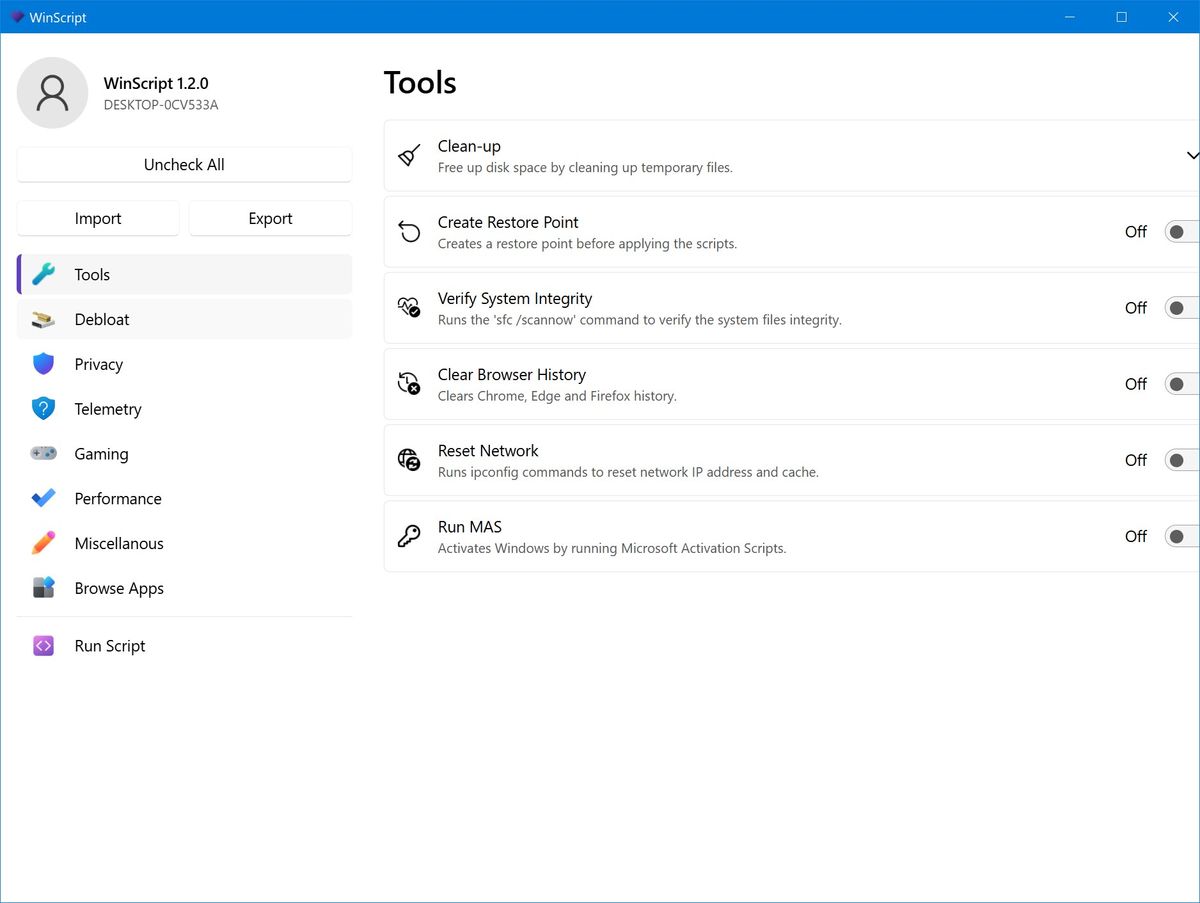Expand the Clean-up section chevron

(1191, 156)
